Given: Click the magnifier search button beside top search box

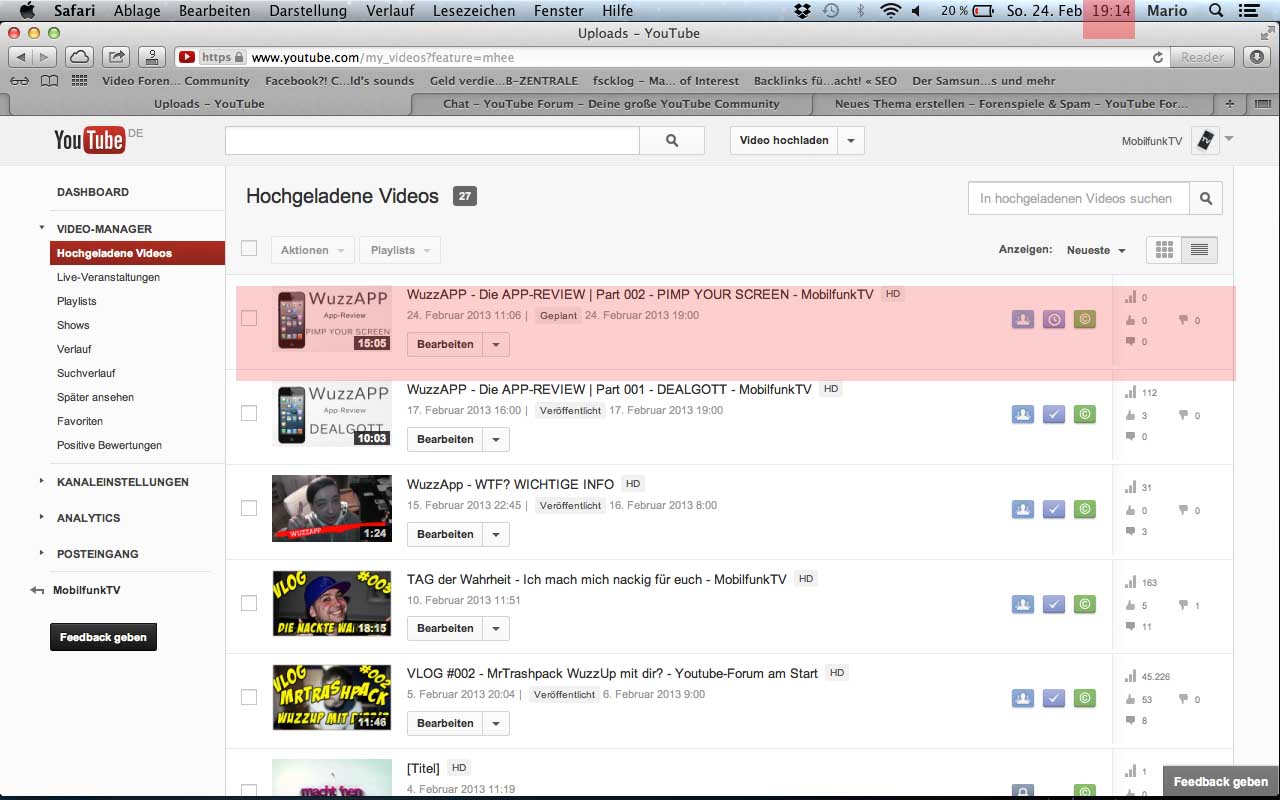Looking at the screenshot, I should coord(672,141).
